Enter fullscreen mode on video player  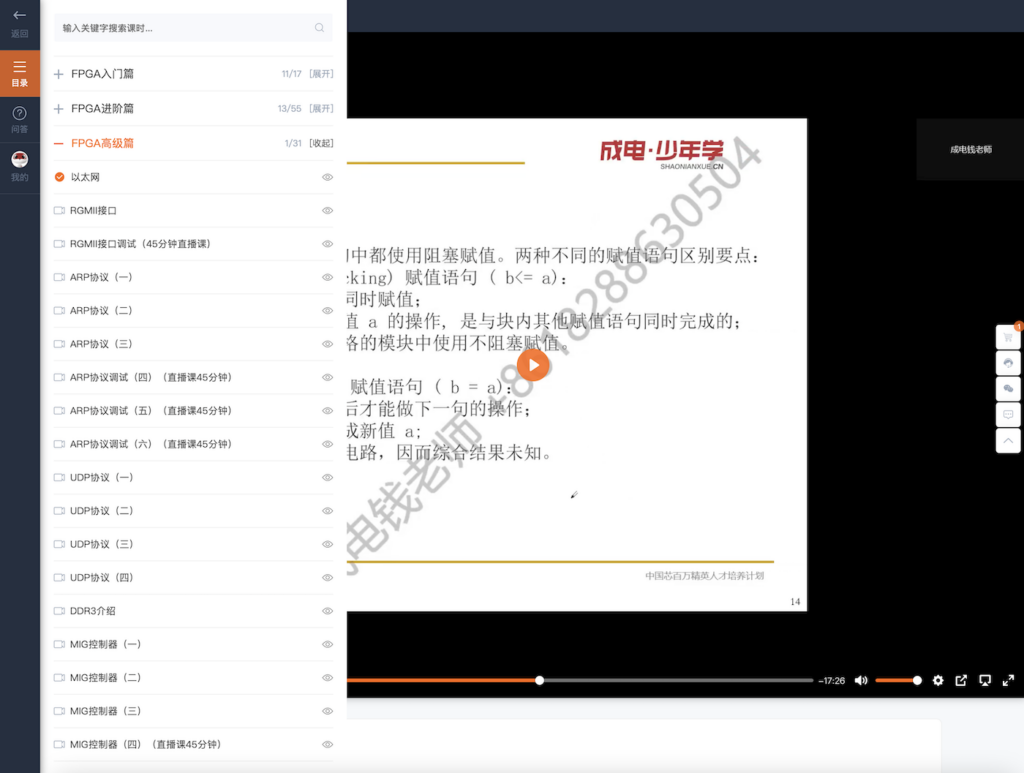pos(1008,681)
